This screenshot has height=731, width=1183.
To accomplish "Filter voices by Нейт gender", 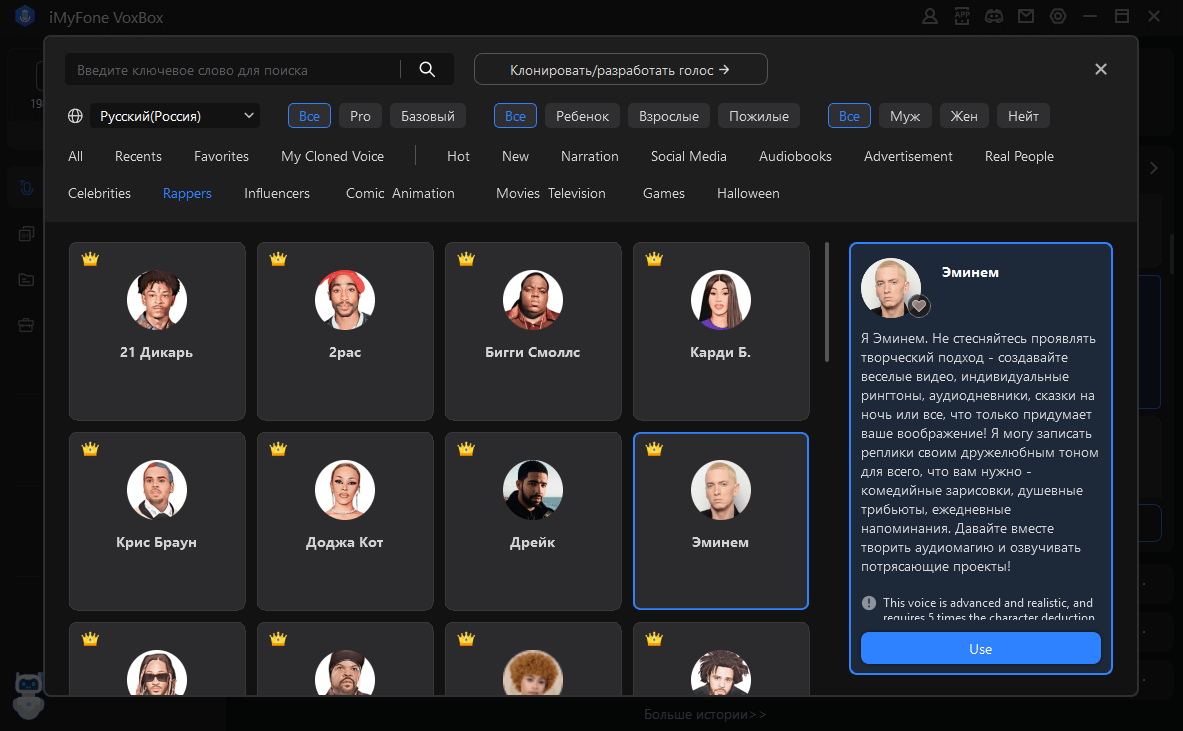I will pos(1023,116).
